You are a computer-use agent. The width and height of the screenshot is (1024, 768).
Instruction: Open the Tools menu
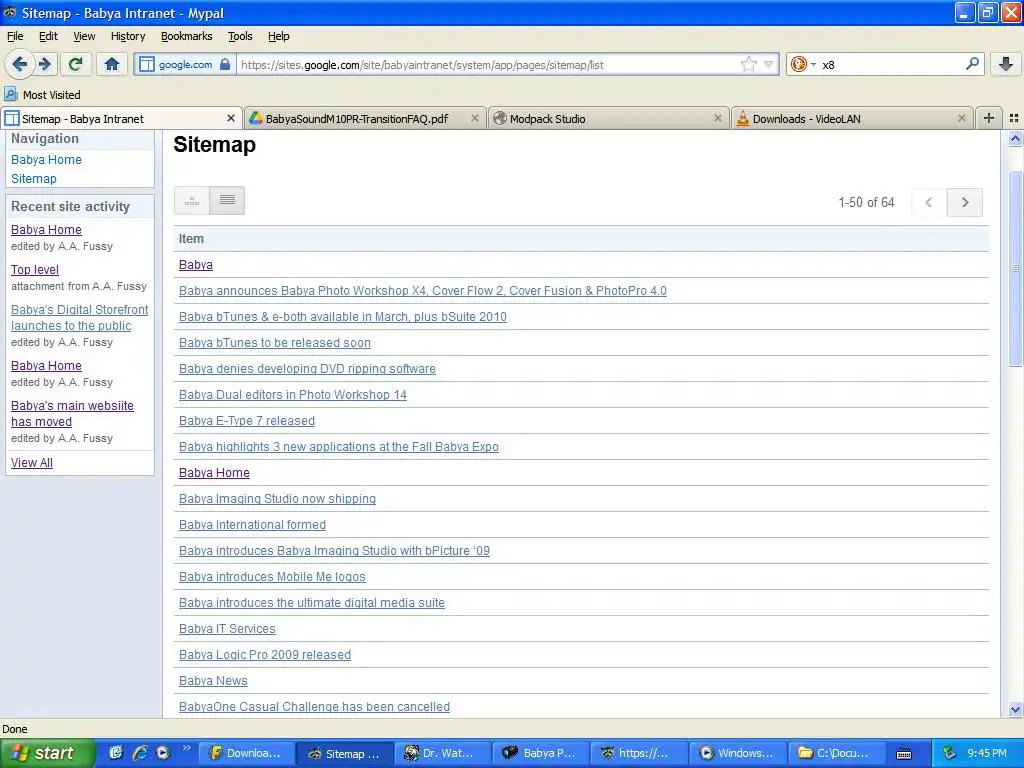tap(240, 37)
